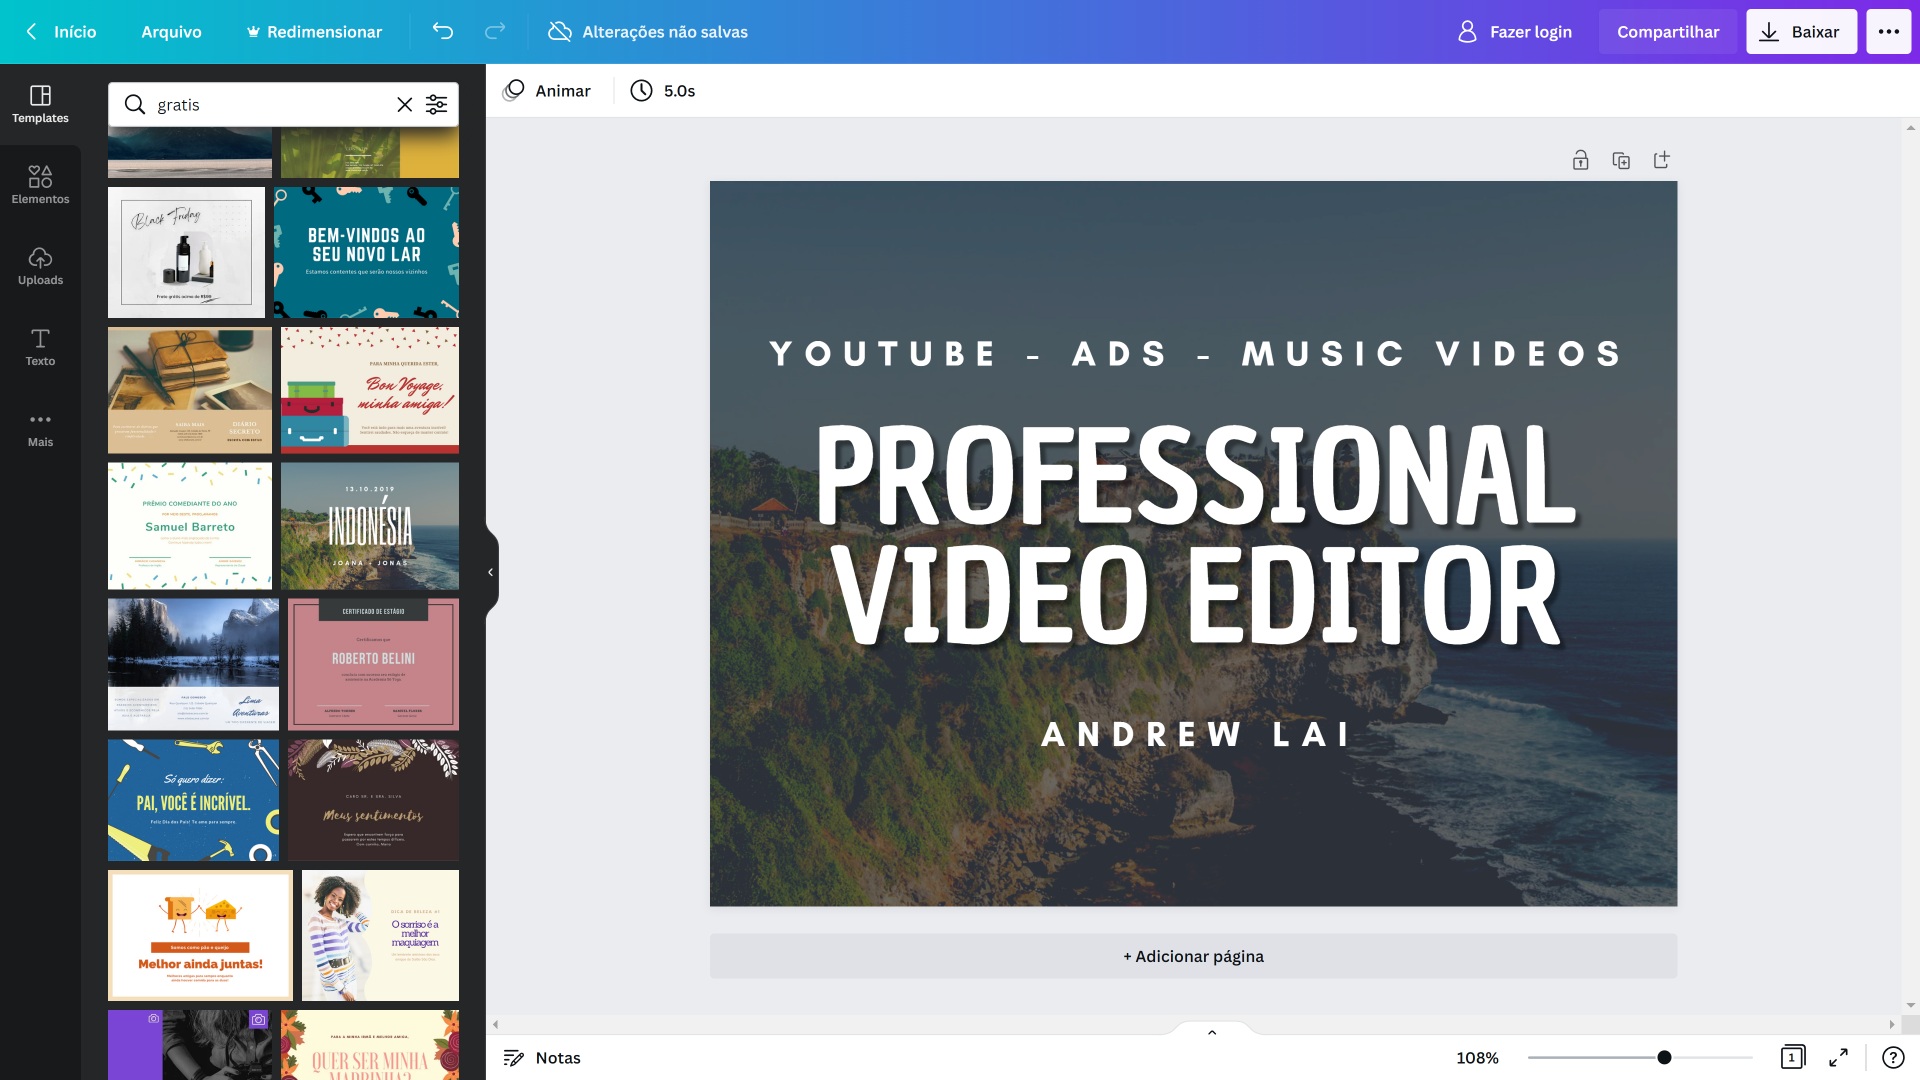The image size is (1920, 1080).
Task: Open the Mais options in sidebar
Action: pyautogui.click(x=40, y=427)
